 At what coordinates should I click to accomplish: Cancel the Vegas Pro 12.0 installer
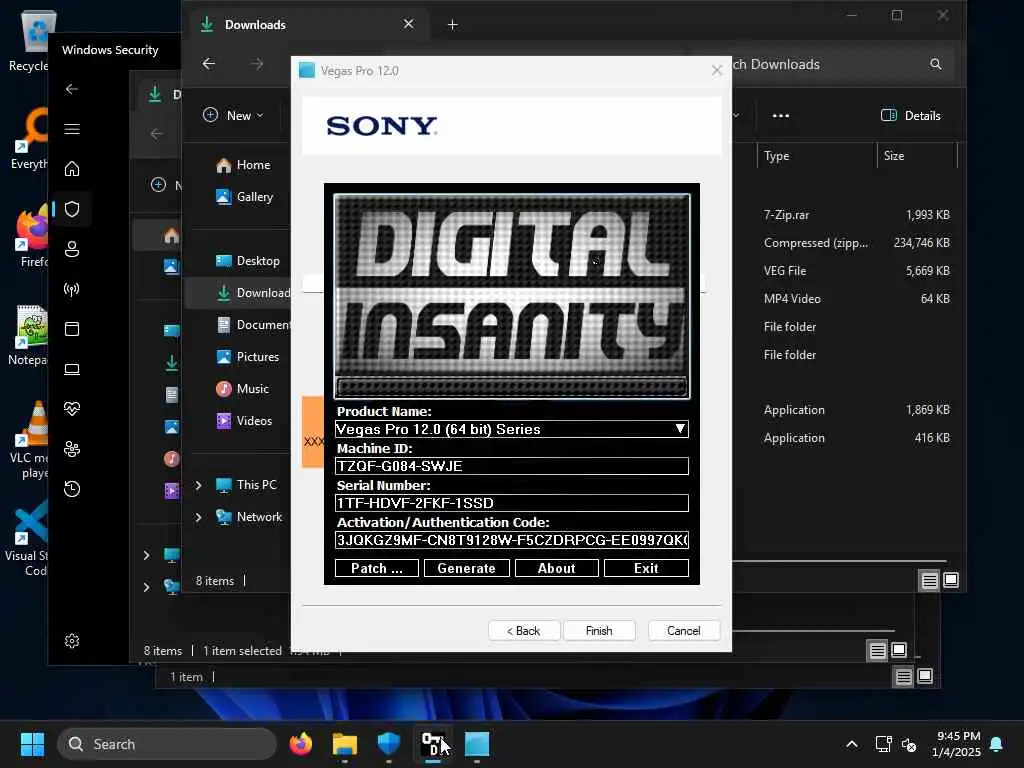684,631
